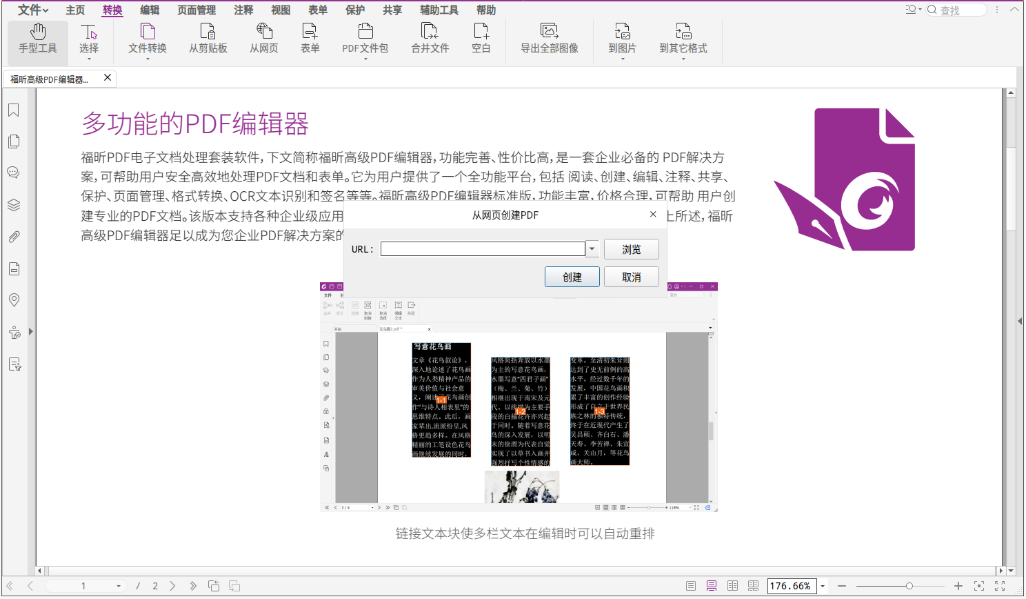Click the zoom percentage box showing 176.66%

792,586
